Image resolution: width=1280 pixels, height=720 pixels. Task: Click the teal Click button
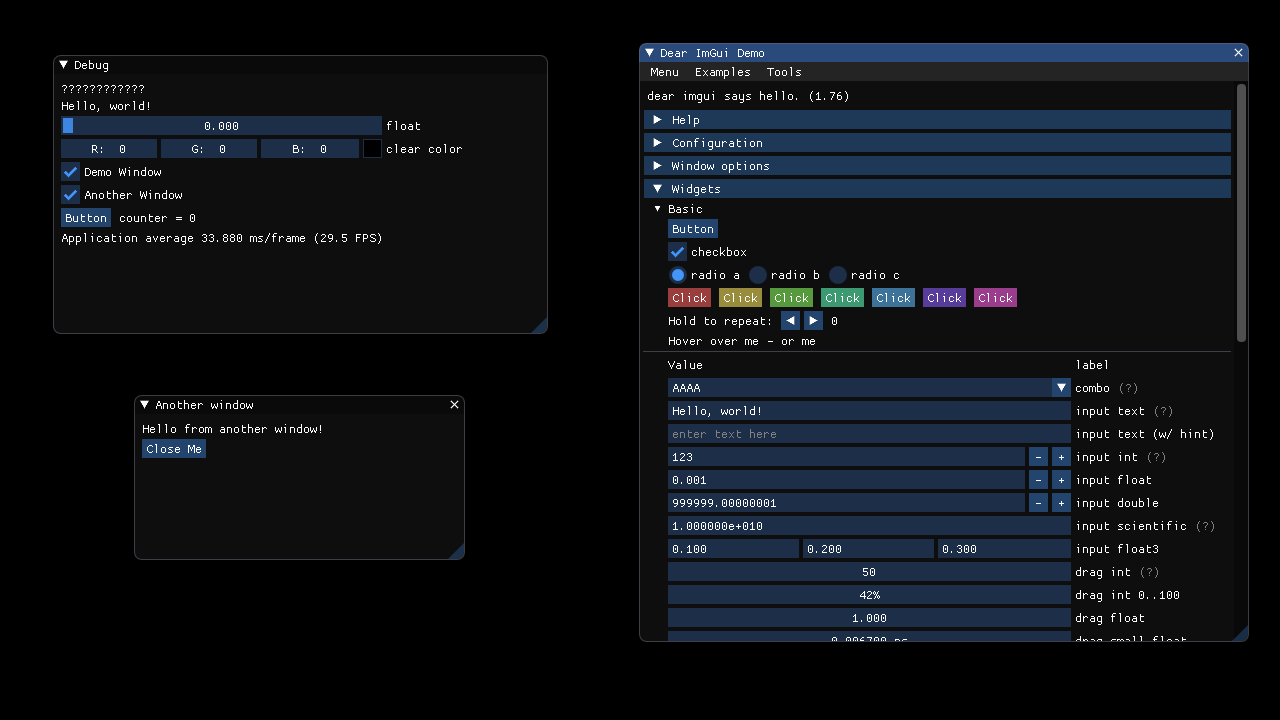pyautogui.click(x=842, y=298)
